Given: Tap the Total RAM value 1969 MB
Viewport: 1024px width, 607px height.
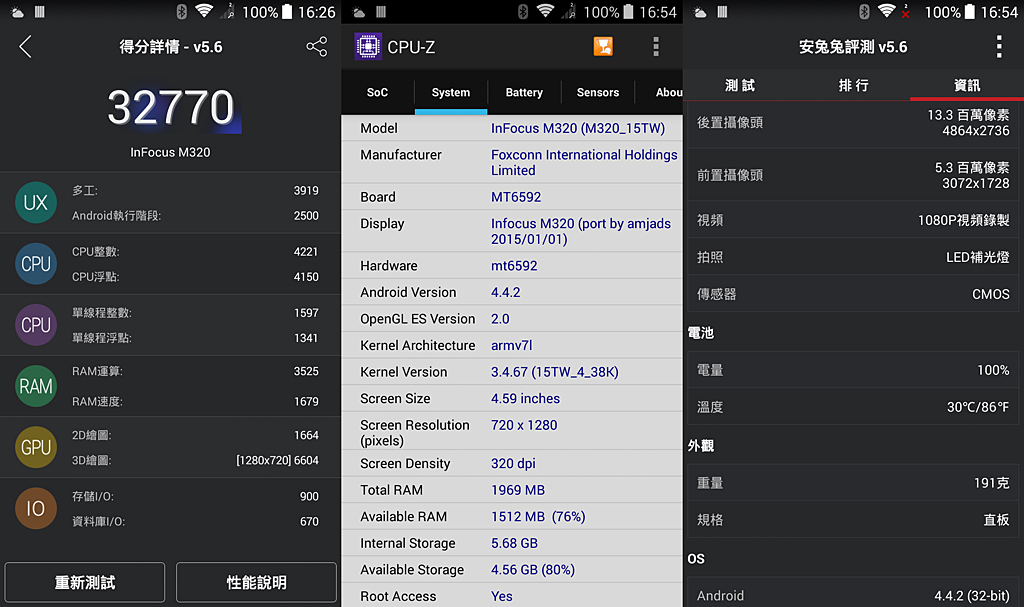Looking at the screenshot, I should pyautogui.click(x=518, y=490).
